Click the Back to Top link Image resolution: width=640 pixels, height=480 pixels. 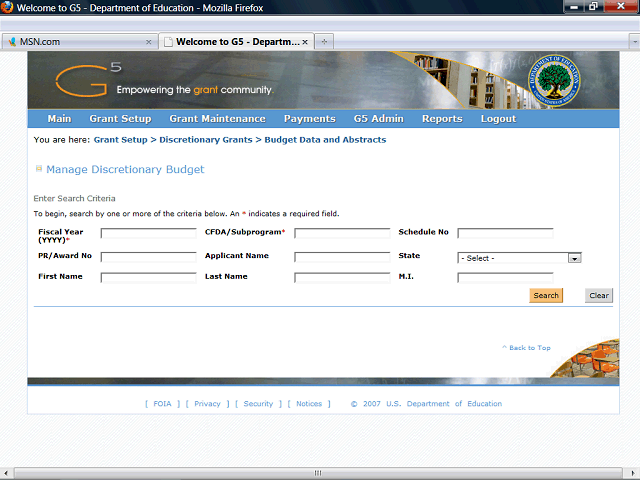526,348
